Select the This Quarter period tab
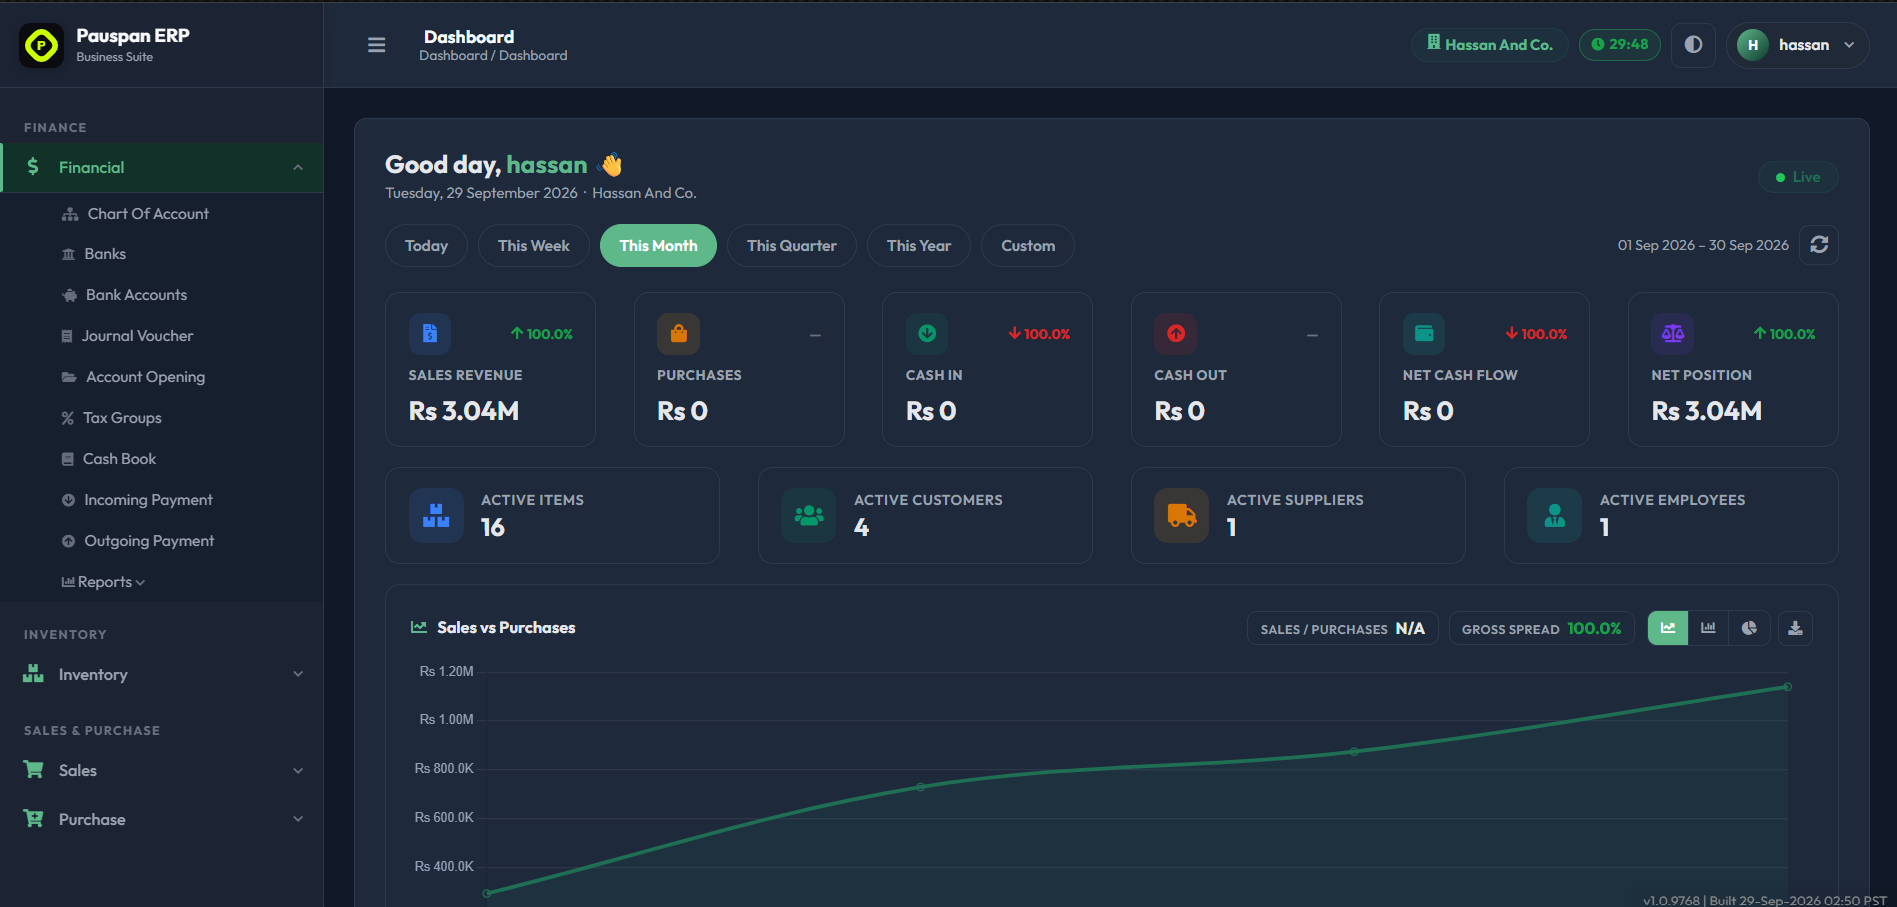Viewport: 1897px width, 907px height. (x=792, y=246)
